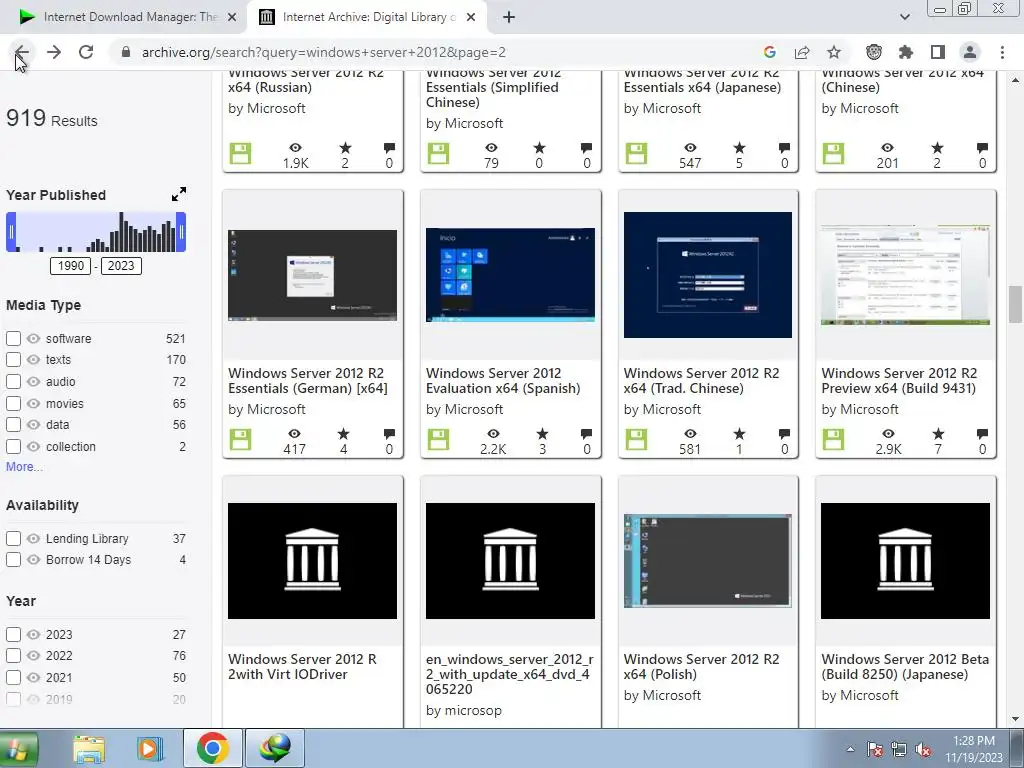Click the Chrome icon in the taskbar
This screenshot has height=768, width=1024.
[212, 748]
